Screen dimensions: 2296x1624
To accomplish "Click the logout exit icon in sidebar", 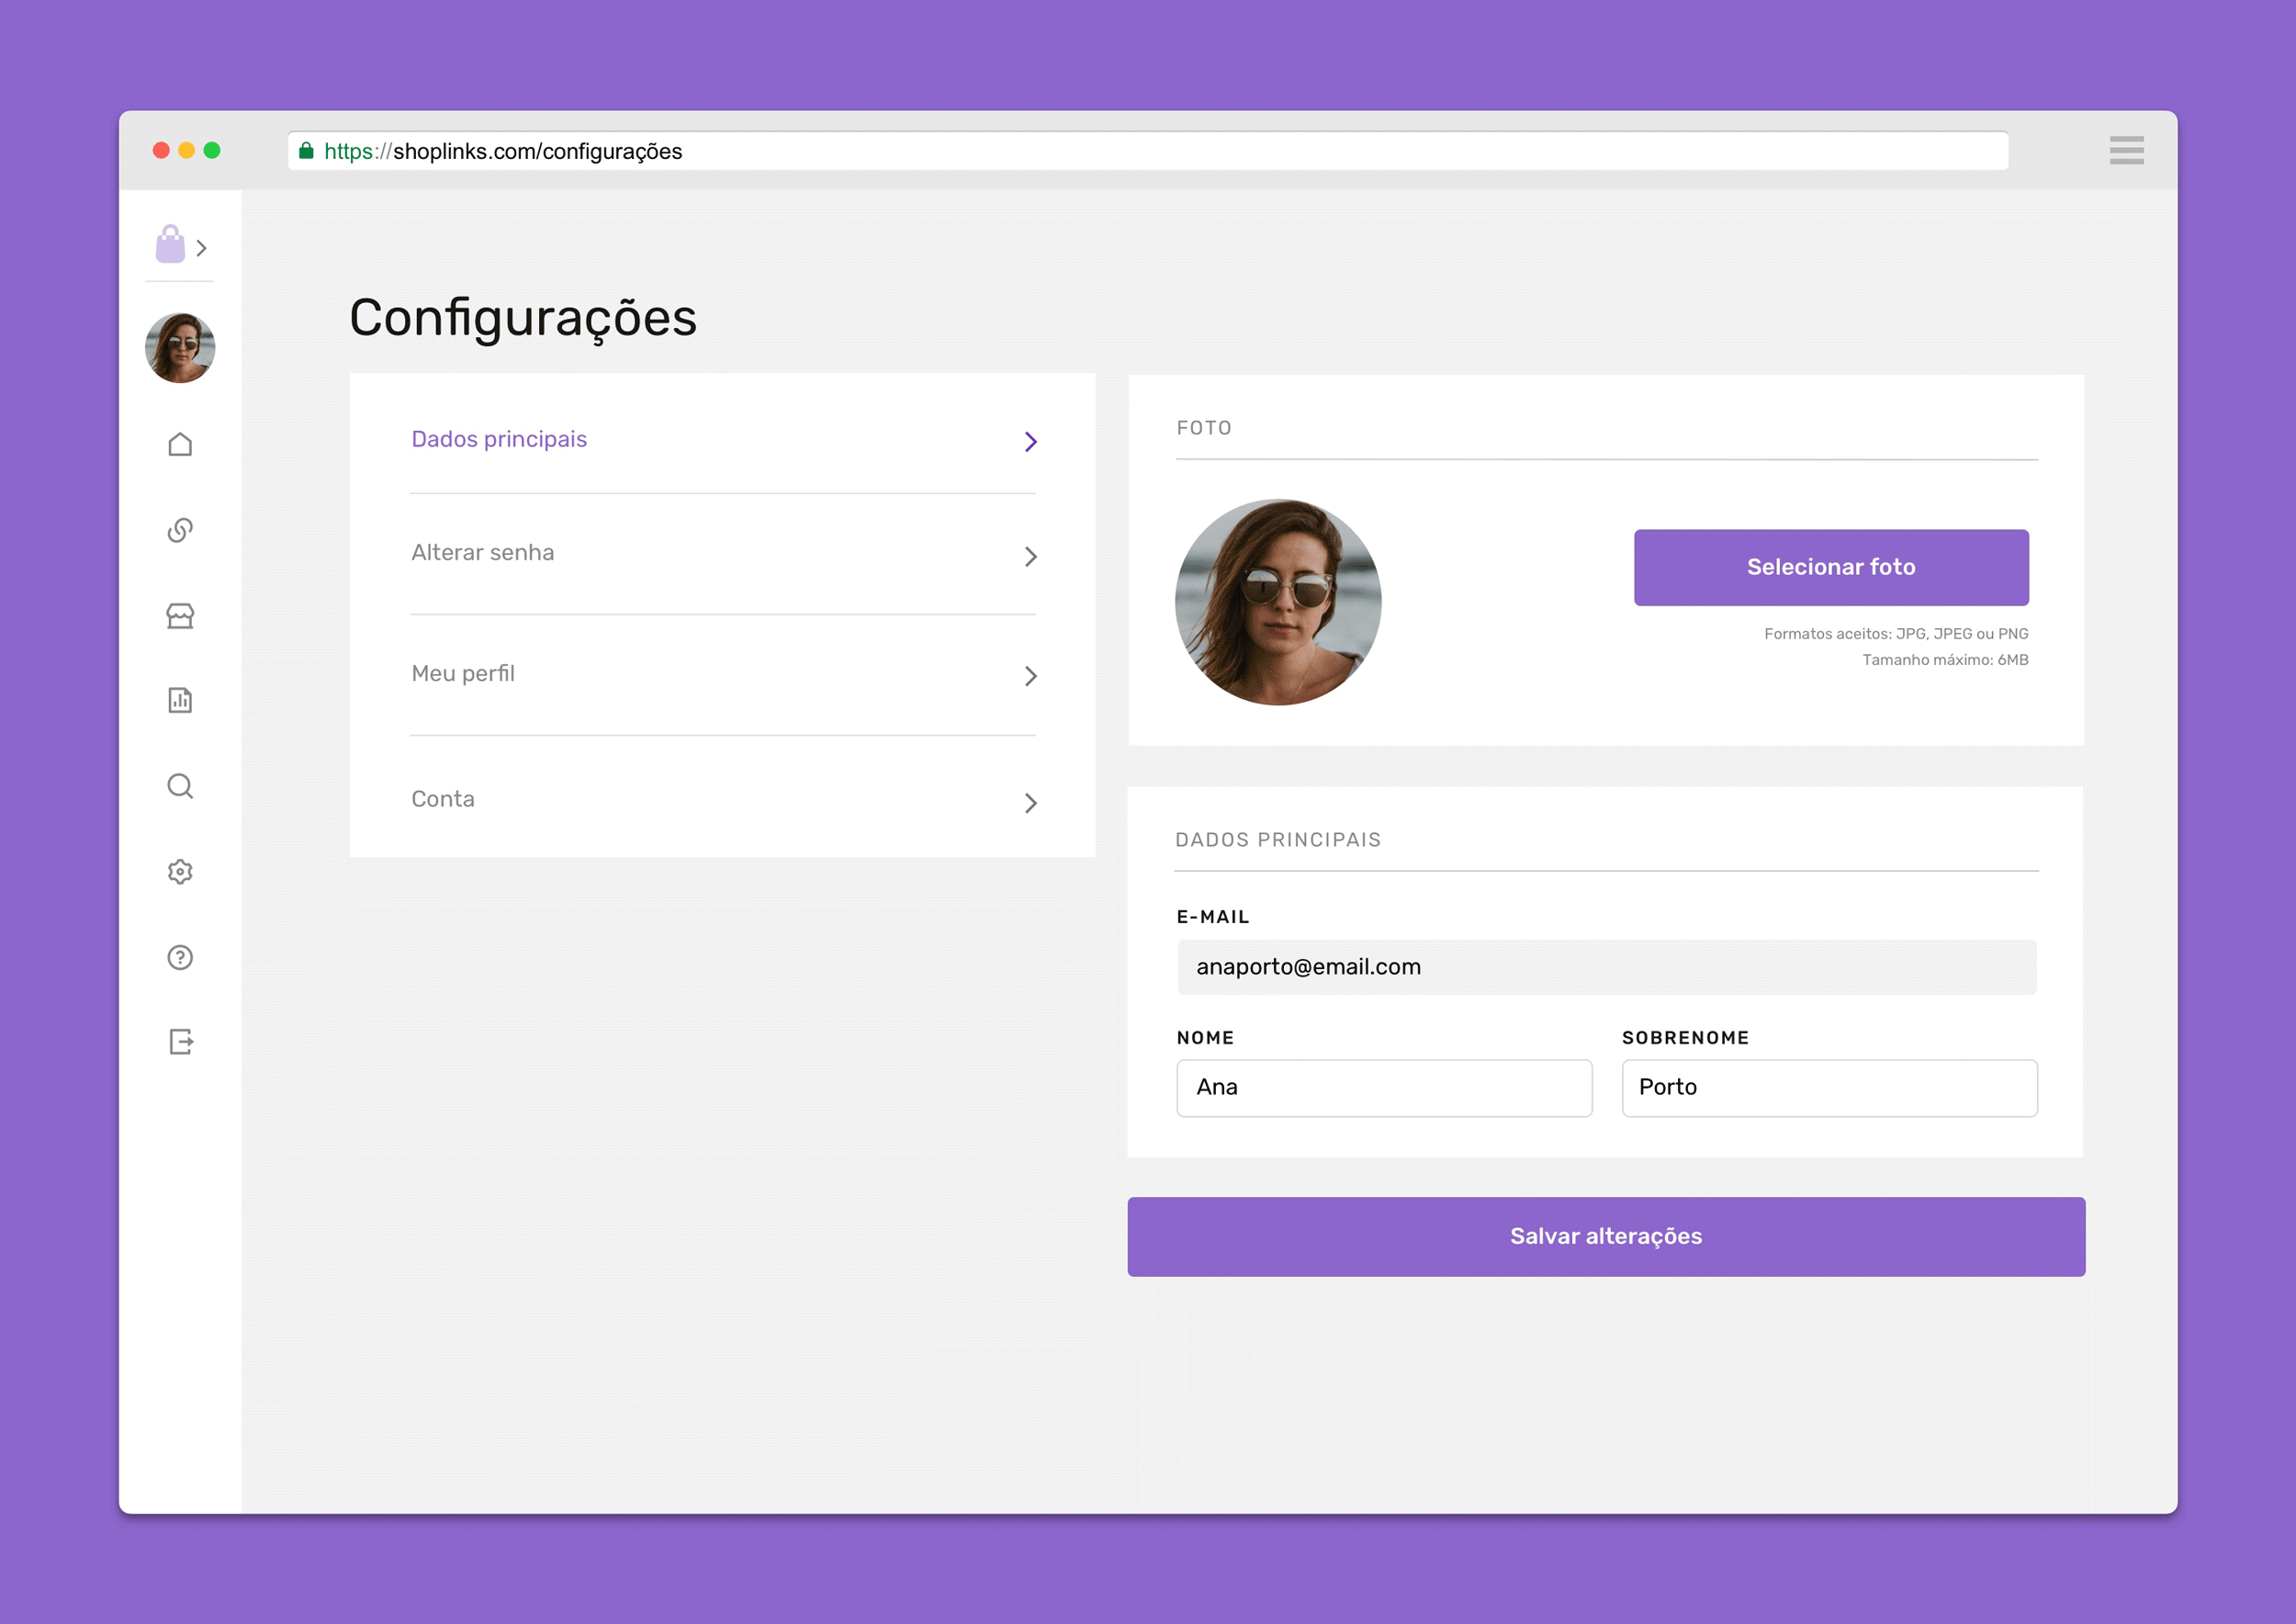I will pos(180,1042).
